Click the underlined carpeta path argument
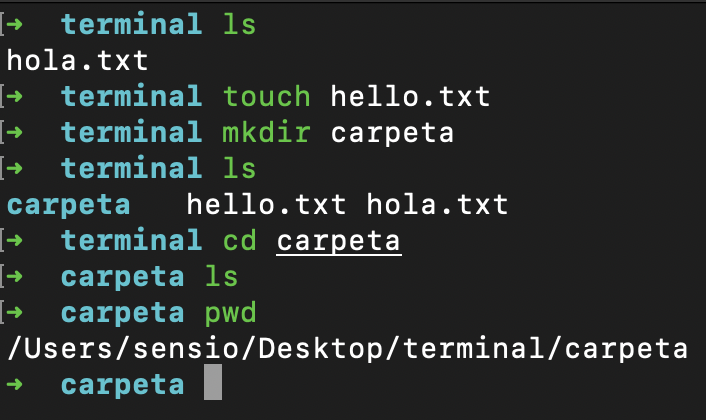Viewport: 706px width, 420px height. [x=338, y=242]
